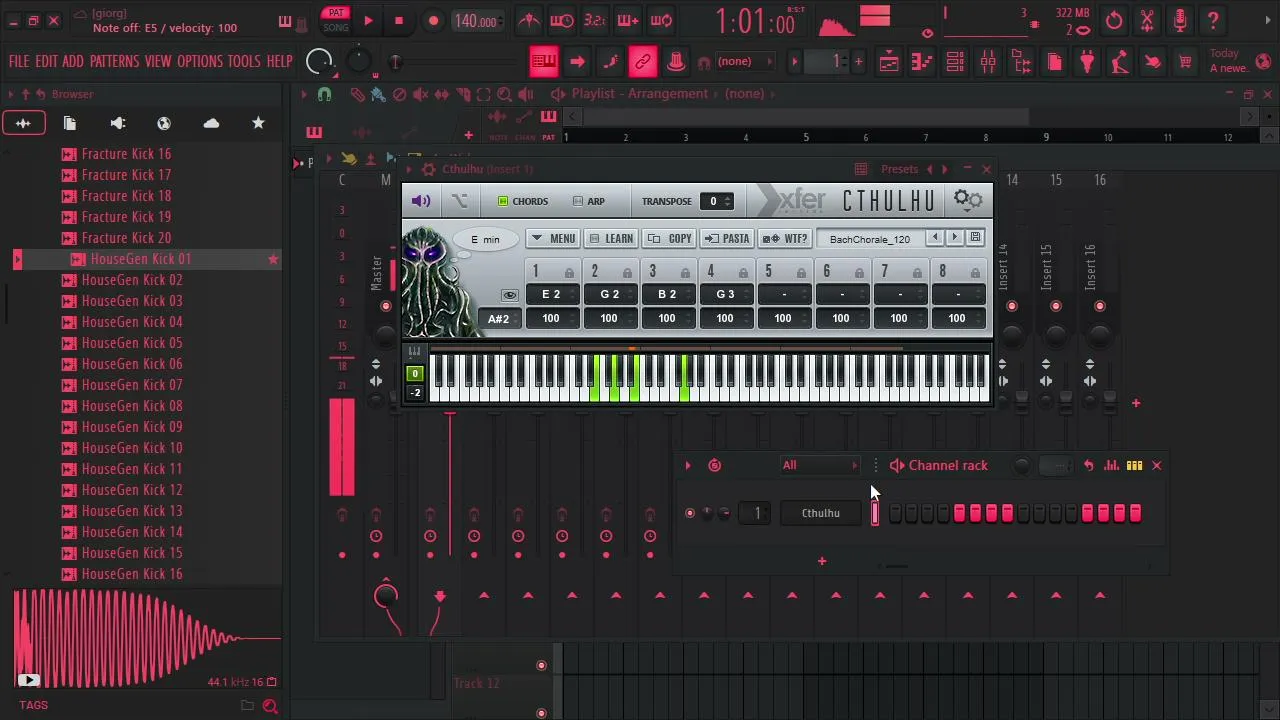Open the EDIT menu
Image resolution: width=1280 pixels, height=720 pixels.
pos(47,62)
